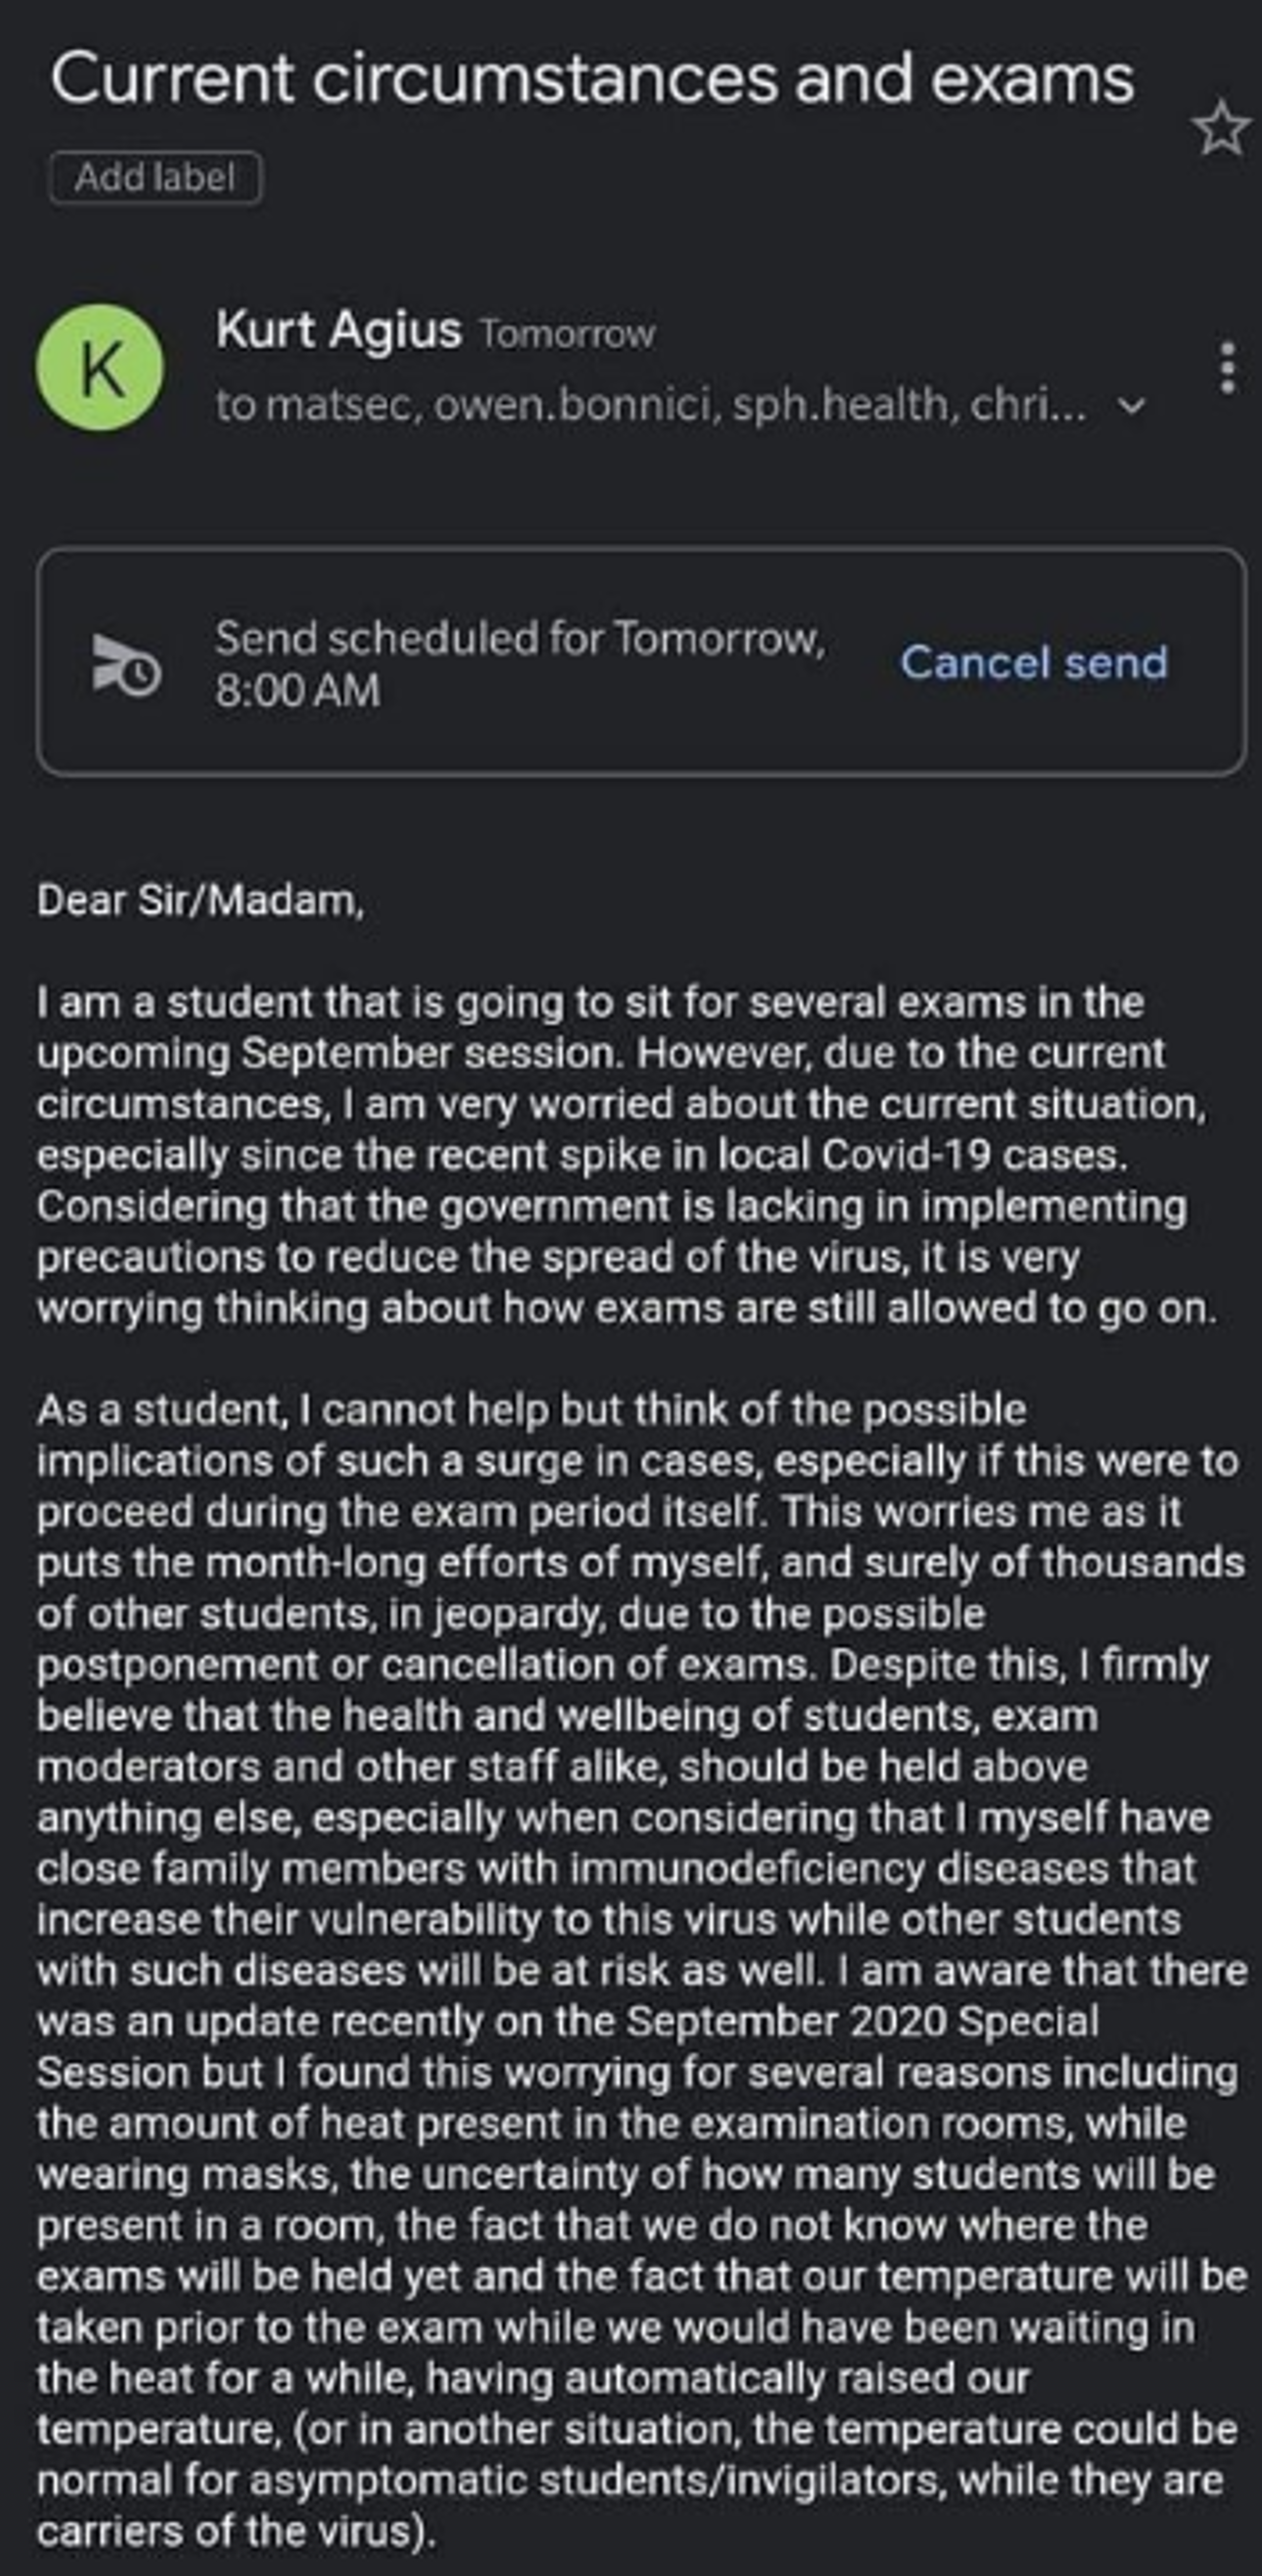Image resolution: width=1262 pixels, height=2576 pixels.
Task: Click the word Covid-19 in the email
Action: (905, 1155)
